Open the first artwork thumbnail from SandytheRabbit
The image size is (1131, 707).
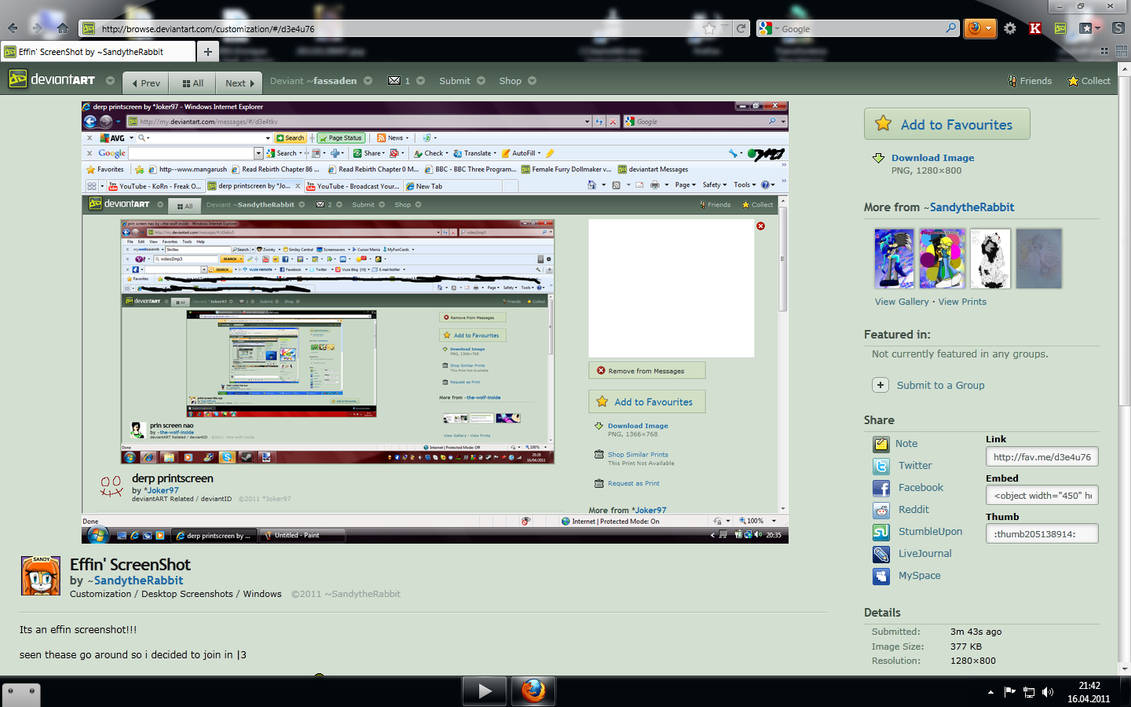pyautogui.click(x=893, y=258)
